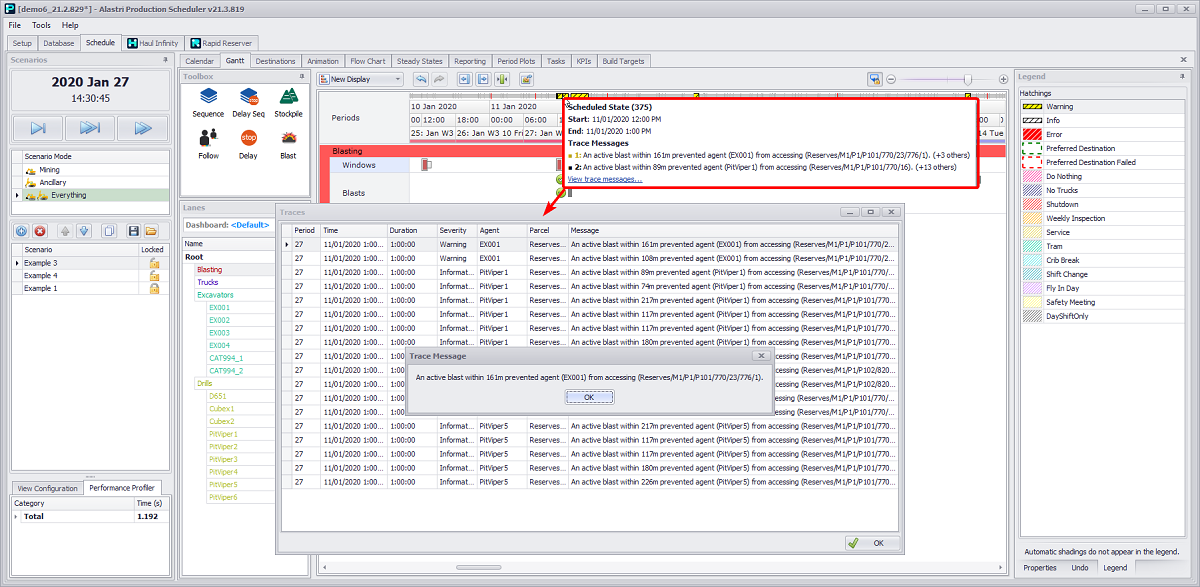Select Traces row mentioning 74m blast
Screen dimensions: 1200x587
(589, 285)
